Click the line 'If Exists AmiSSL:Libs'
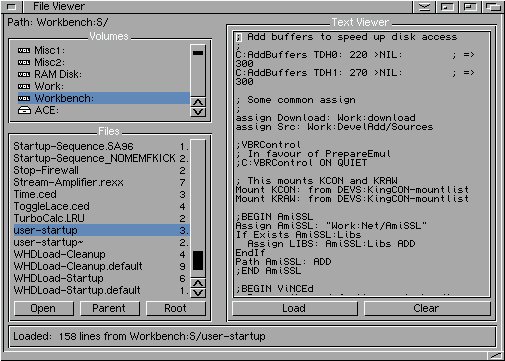This screenshot has width=505, height=361. 298,235
